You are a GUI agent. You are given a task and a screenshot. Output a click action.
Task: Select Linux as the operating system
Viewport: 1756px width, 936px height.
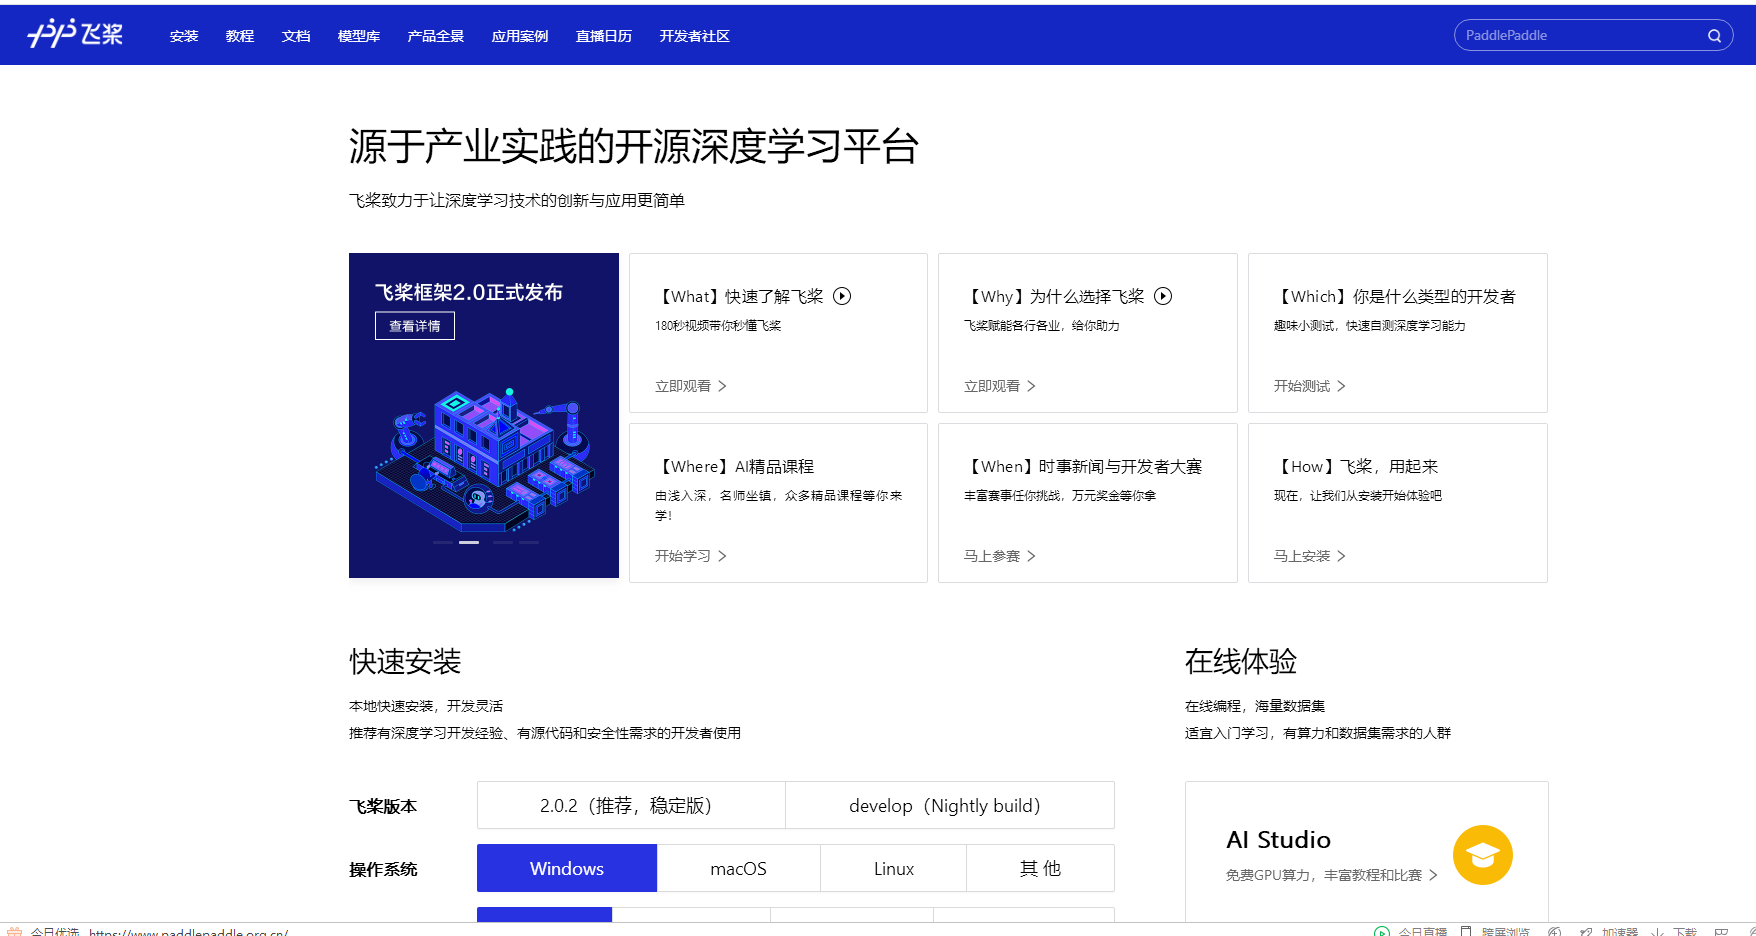pos(893,868)
